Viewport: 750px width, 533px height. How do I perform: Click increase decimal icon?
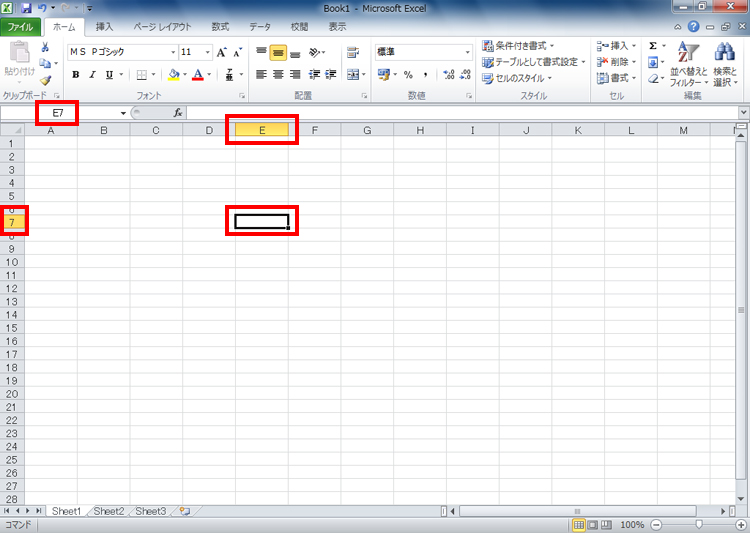tap(448, 75)
